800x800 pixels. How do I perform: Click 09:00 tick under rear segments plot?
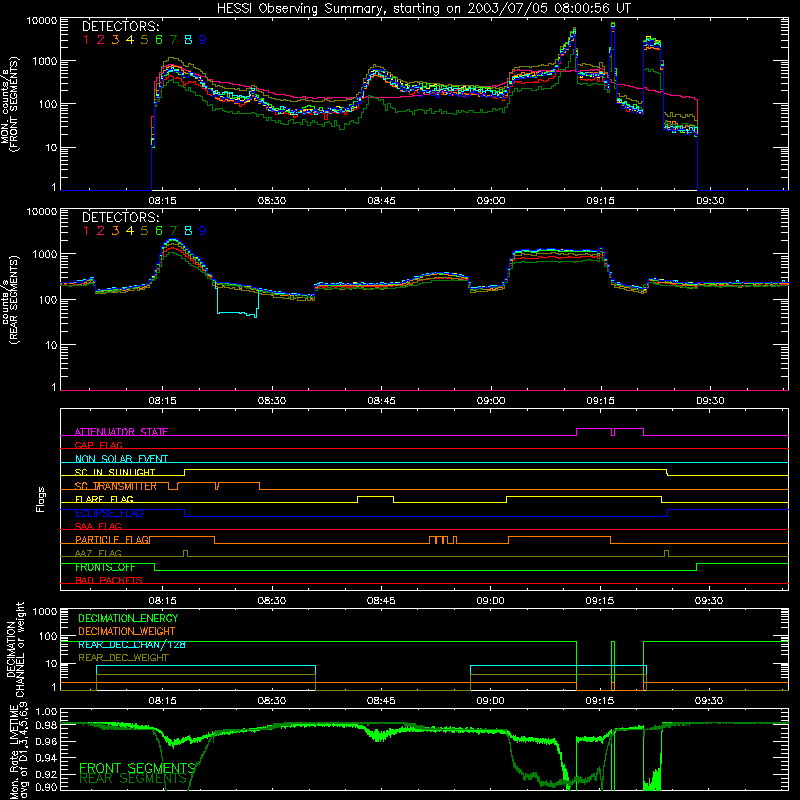pyautogui.click(x=491, y=401)
